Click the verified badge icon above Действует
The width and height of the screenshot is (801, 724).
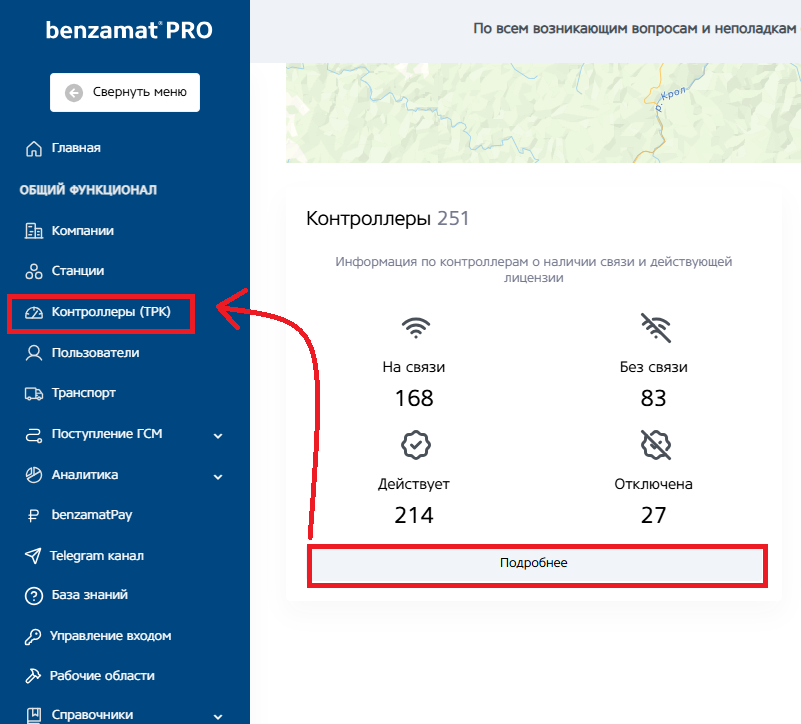pyautogui.click(x=416, y=445)
